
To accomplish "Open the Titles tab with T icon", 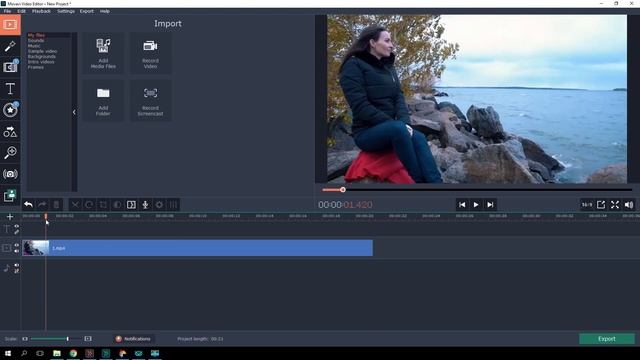I will [x=10, y=89].
